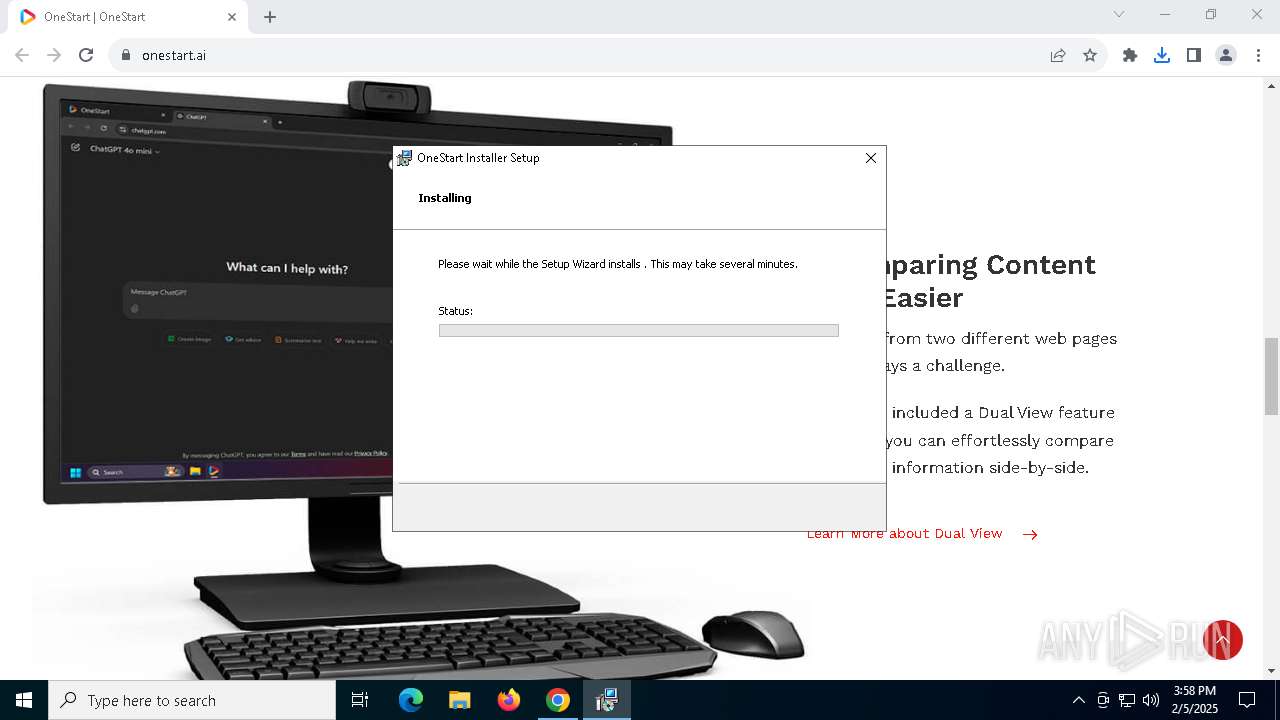Select the installer setup taskbar icon
1280x720 pixels.
607,700
